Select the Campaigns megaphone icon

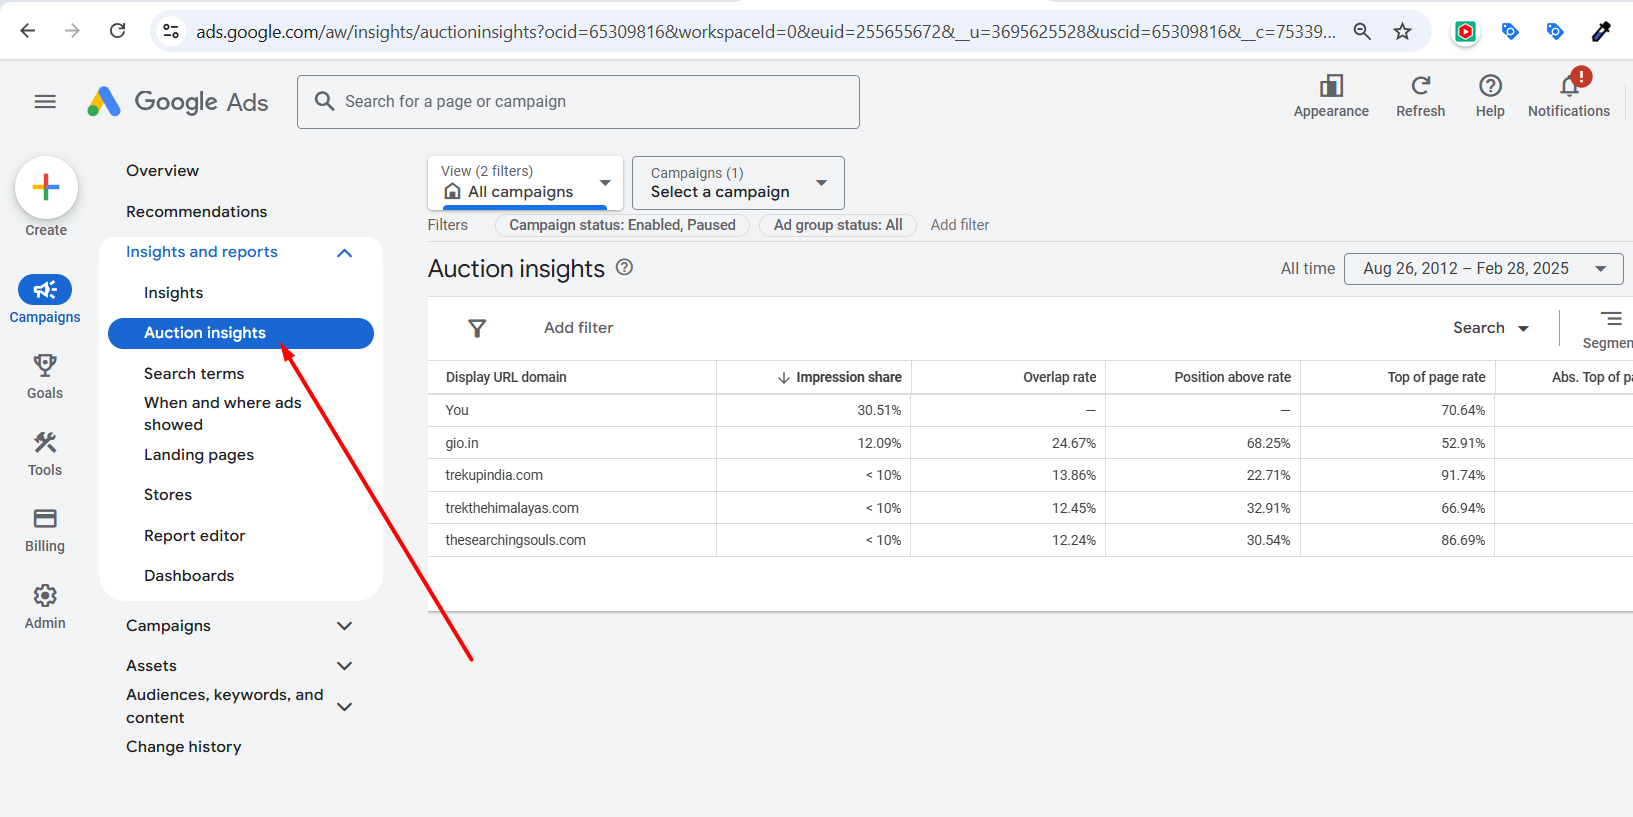(45, 290)
